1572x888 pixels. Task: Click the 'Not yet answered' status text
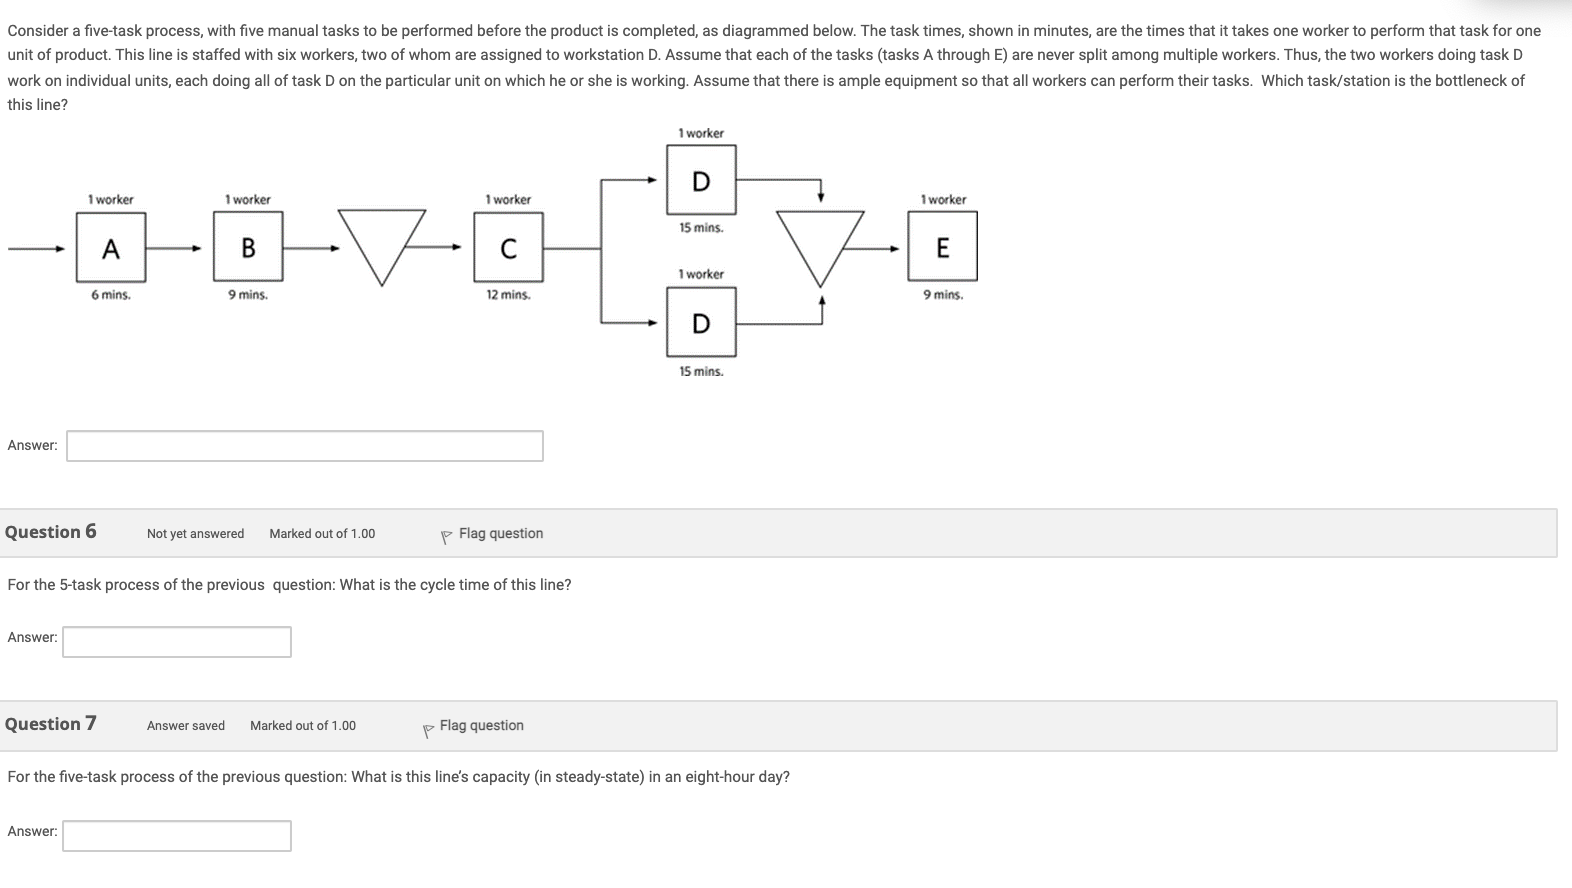(195, 533)
